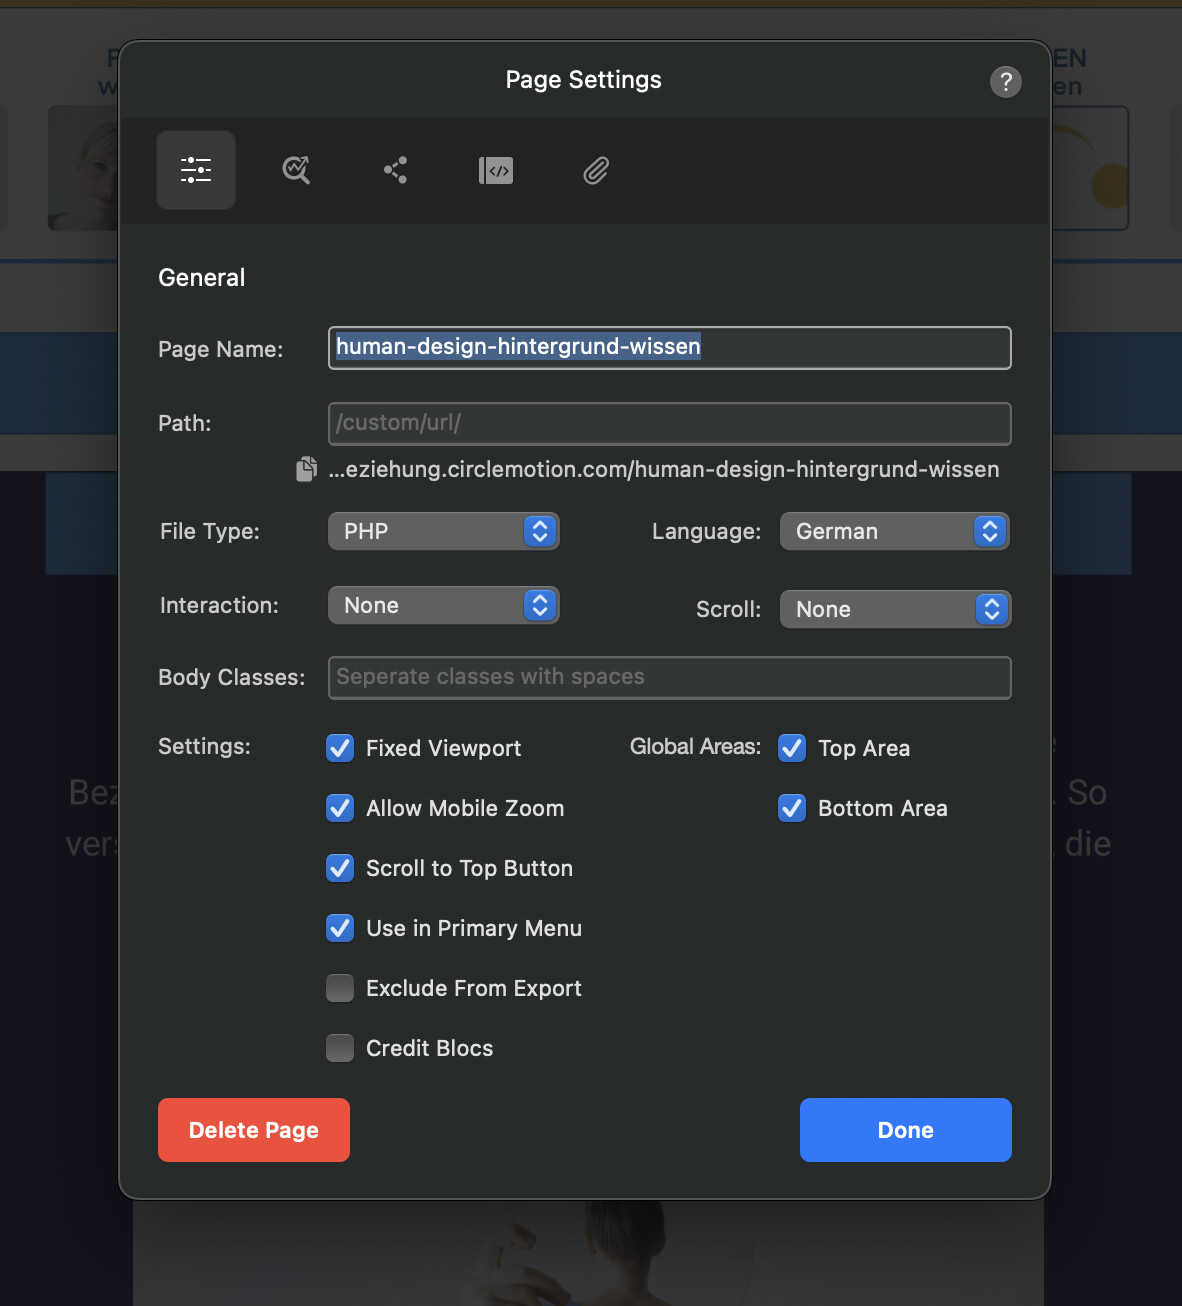
Task: Click the help question mark icon
Action: tap(1005, 82)
